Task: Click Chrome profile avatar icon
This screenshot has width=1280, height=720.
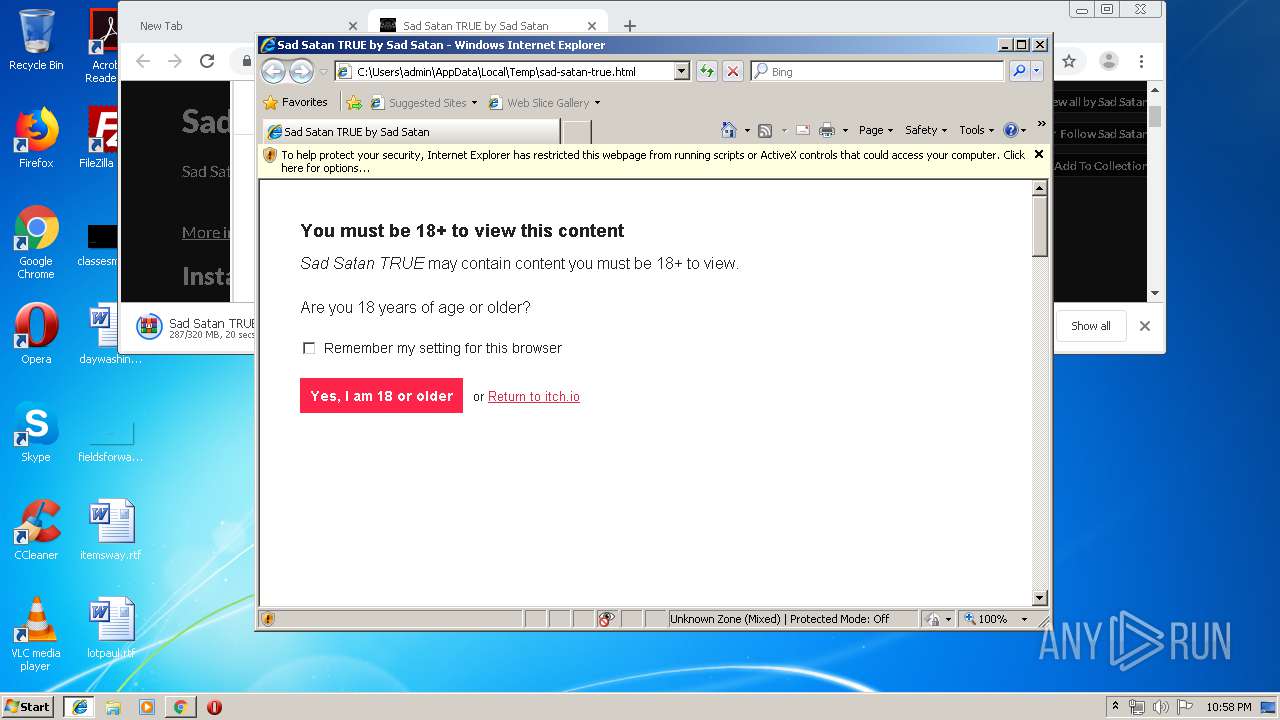Action: 1109,61
